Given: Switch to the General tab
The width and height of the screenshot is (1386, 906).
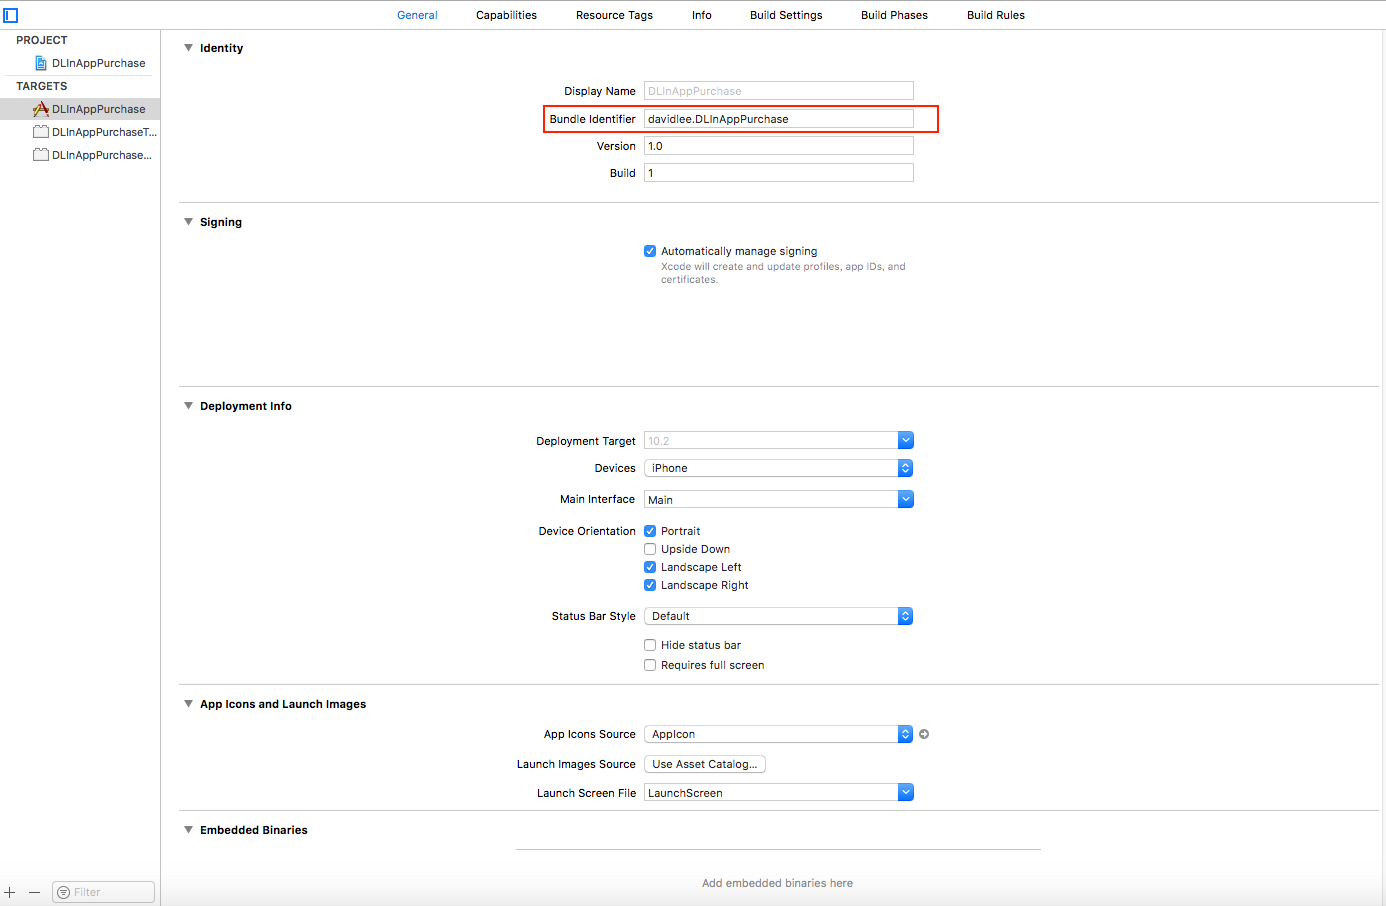Looking at the screenshot, I should (x=417, y=15).
